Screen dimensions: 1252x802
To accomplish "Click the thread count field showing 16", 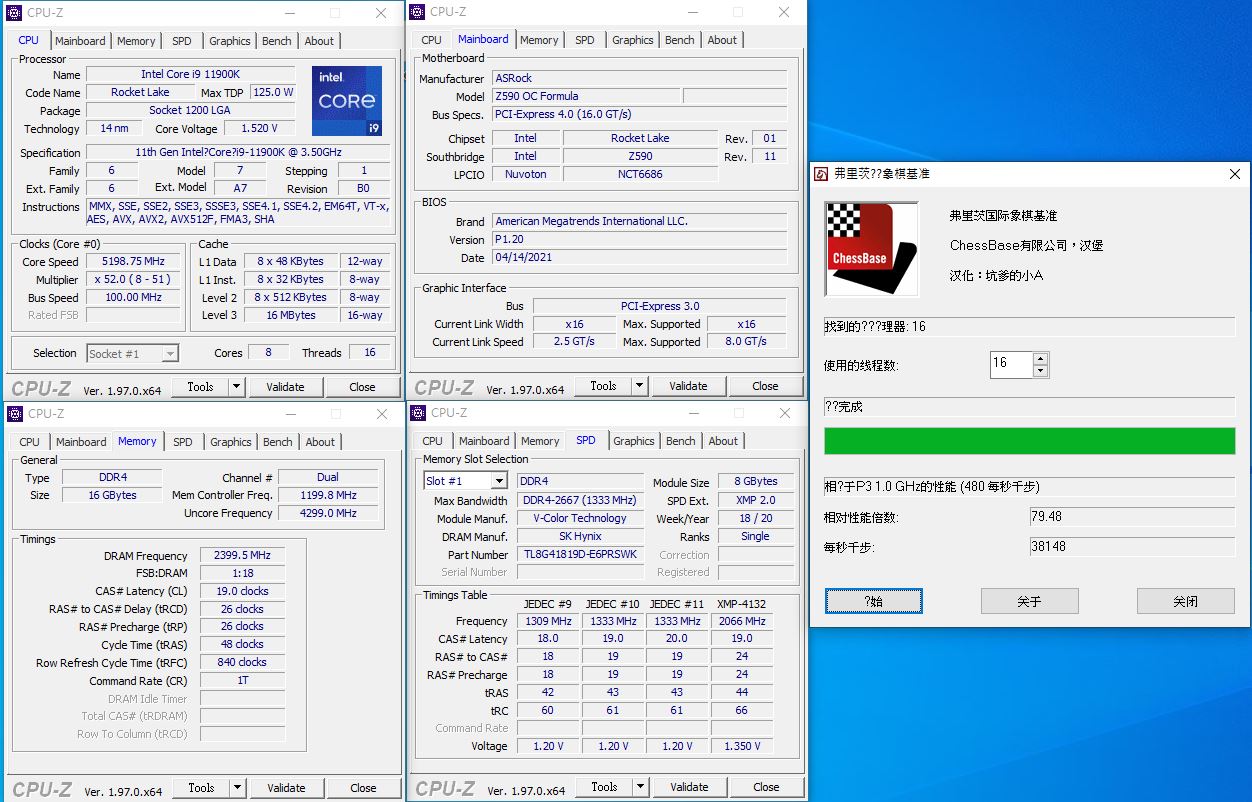I will pos(1011,364).
